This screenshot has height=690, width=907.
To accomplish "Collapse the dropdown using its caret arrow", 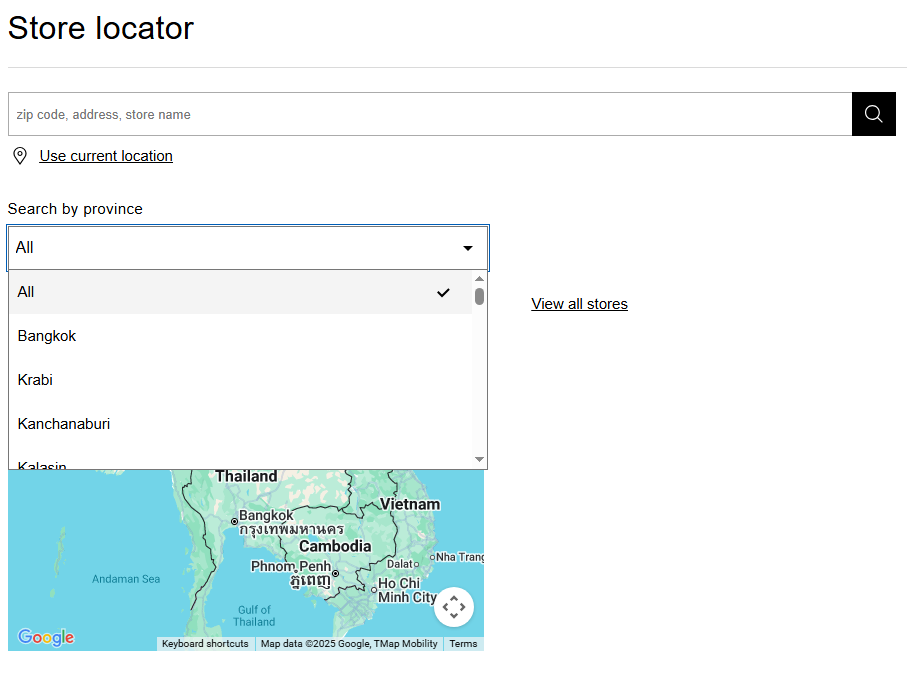I will (467, 248).
